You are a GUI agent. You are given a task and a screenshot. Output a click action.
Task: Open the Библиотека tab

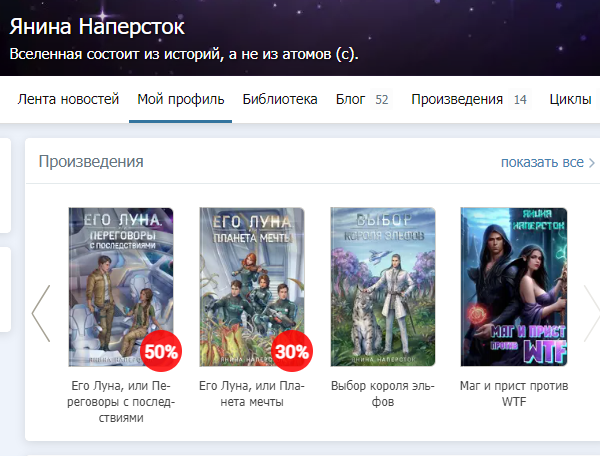[280, 99]
